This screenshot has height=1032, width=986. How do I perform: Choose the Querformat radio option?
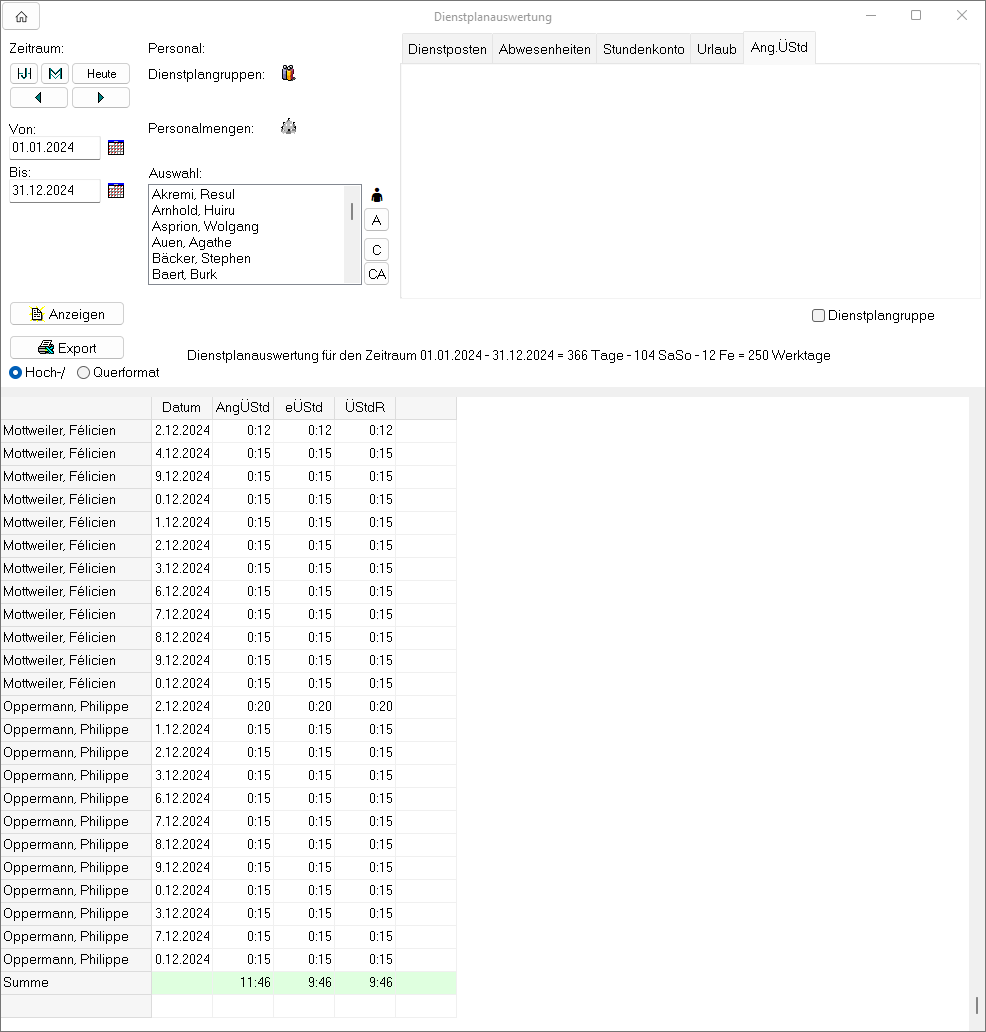pyautogui.click(x=84, y=373)
